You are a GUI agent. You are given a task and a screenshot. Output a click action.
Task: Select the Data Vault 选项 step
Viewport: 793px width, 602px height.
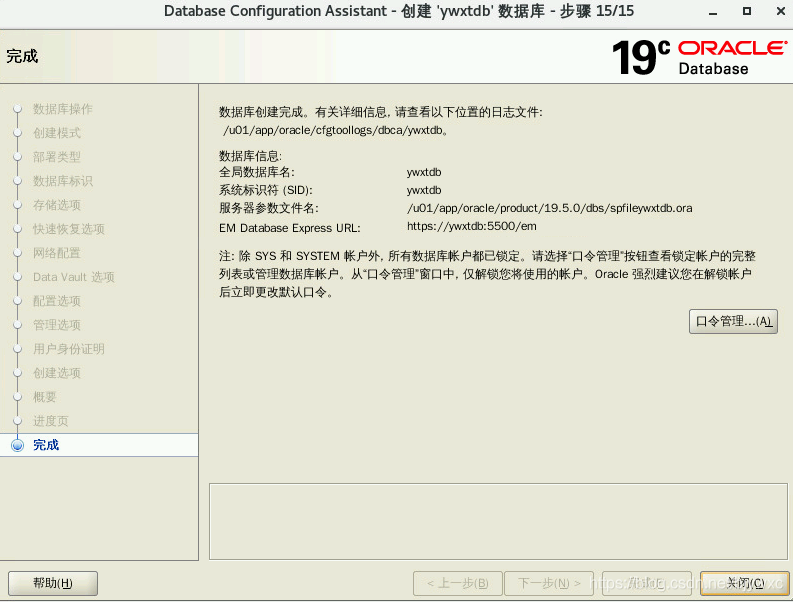(74, 277)
